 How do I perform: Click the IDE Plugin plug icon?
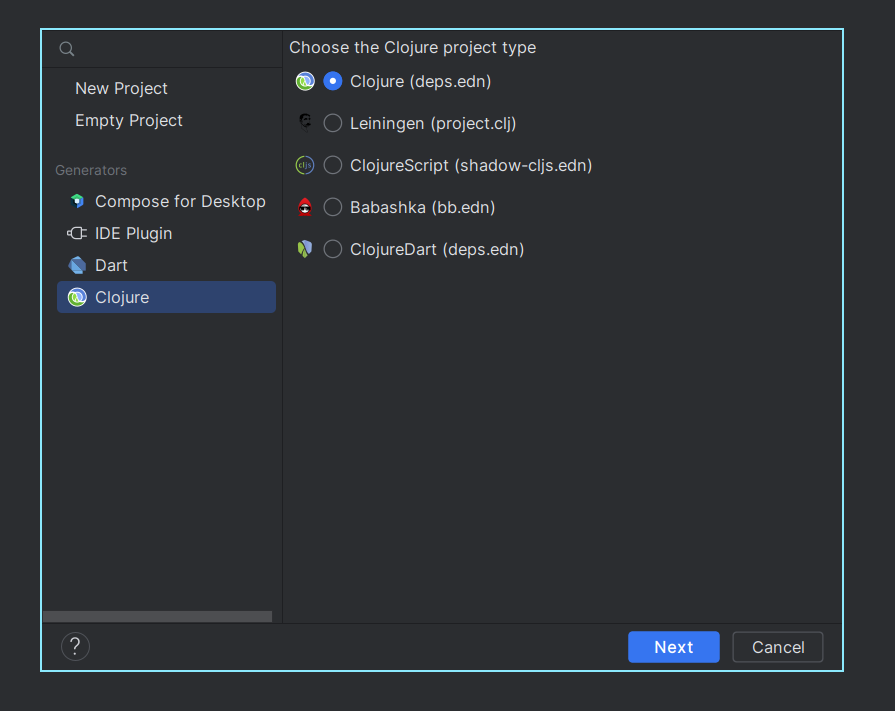(x=77, y=233)
